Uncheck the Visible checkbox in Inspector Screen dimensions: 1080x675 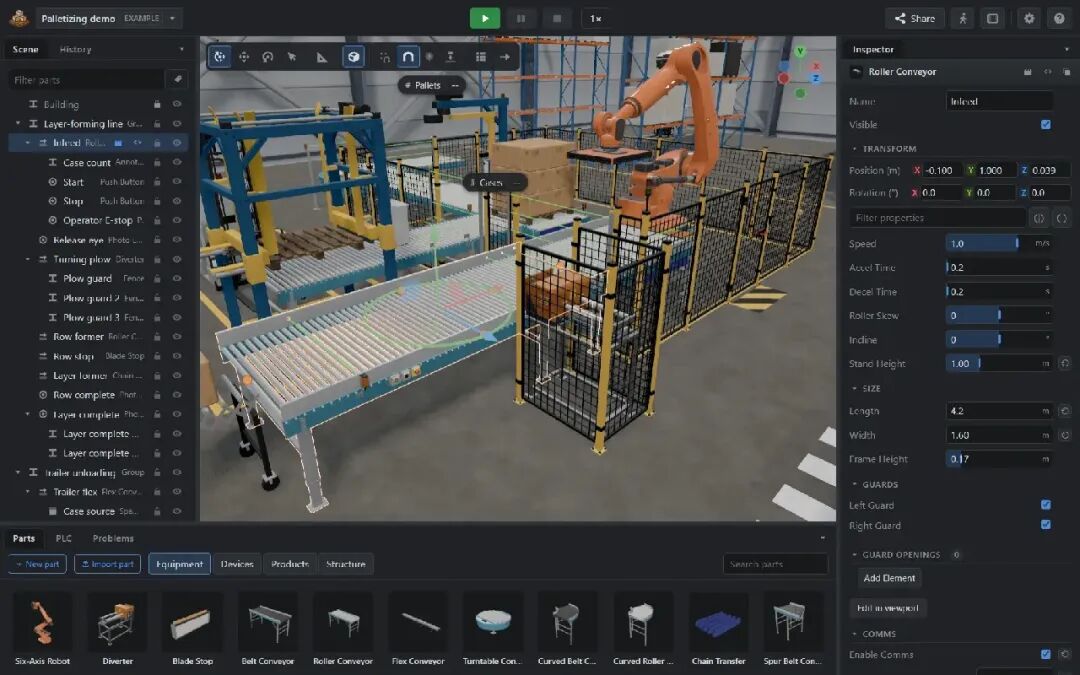(1046, 125)
